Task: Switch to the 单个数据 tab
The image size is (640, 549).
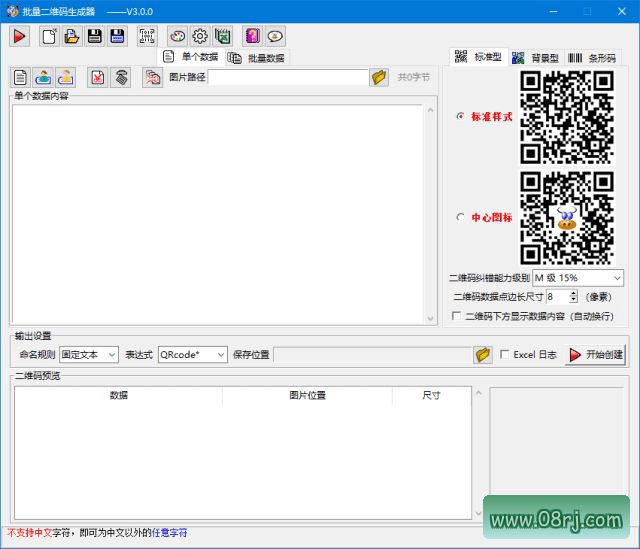Action: click(191, 57)
